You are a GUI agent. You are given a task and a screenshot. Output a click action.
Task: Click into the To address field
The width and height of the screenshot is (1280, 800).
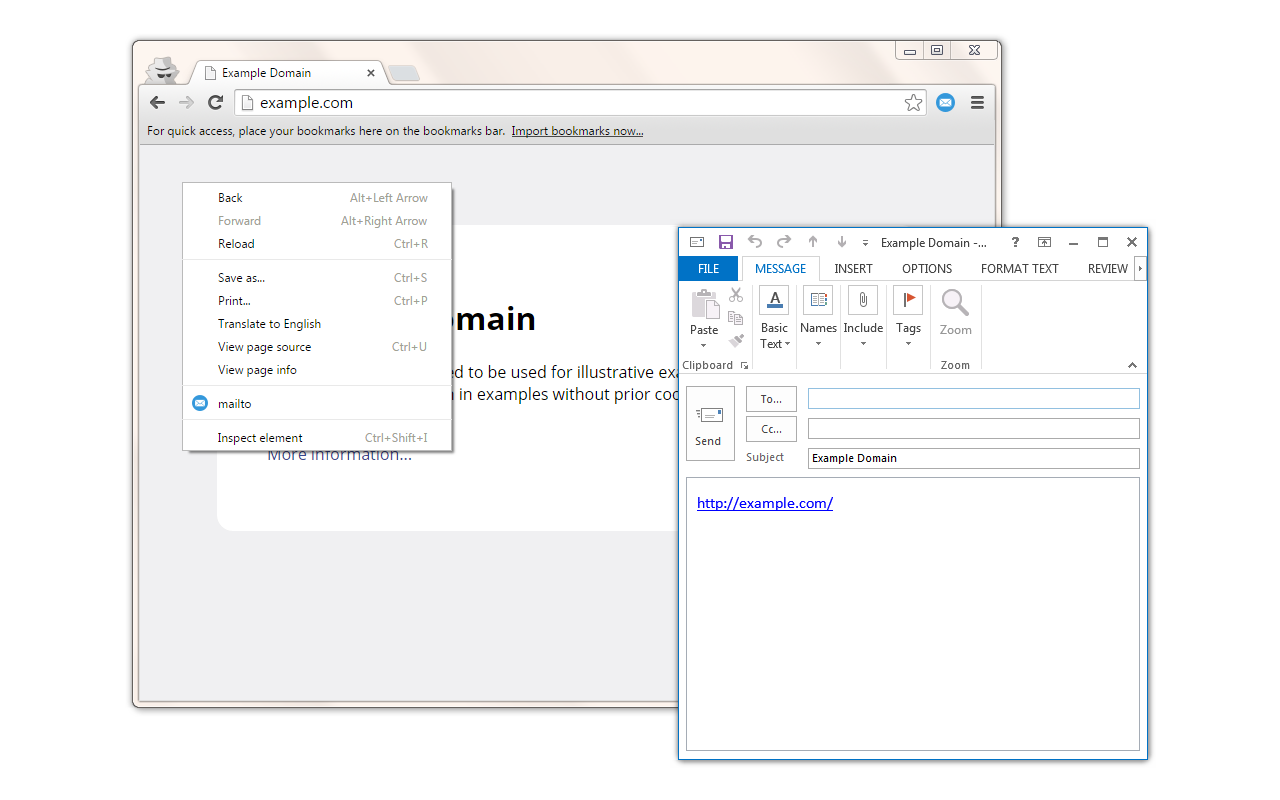coord(974,398)
